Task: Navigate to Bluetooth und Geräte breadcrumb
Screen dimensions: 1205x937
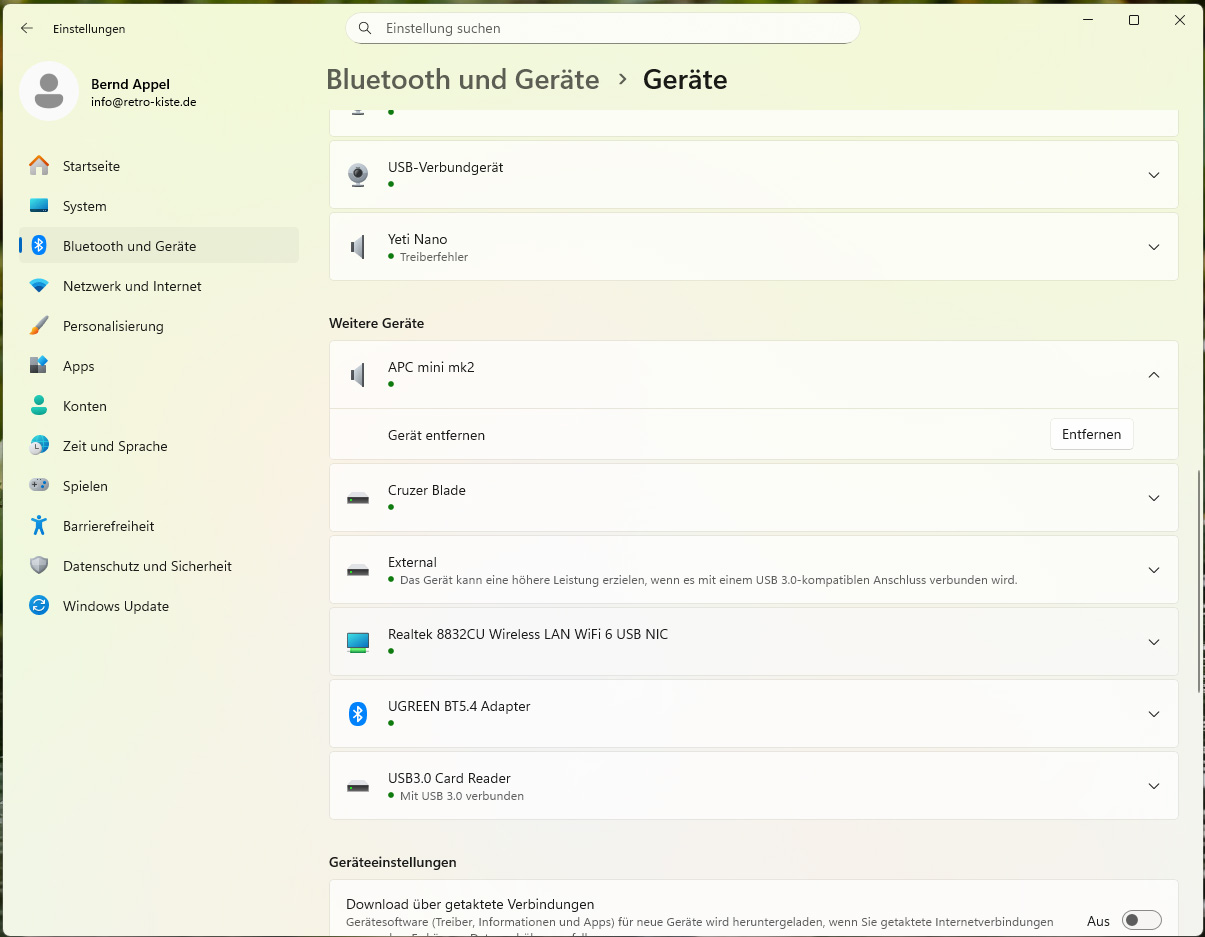Action: click(x=462, y=79)
